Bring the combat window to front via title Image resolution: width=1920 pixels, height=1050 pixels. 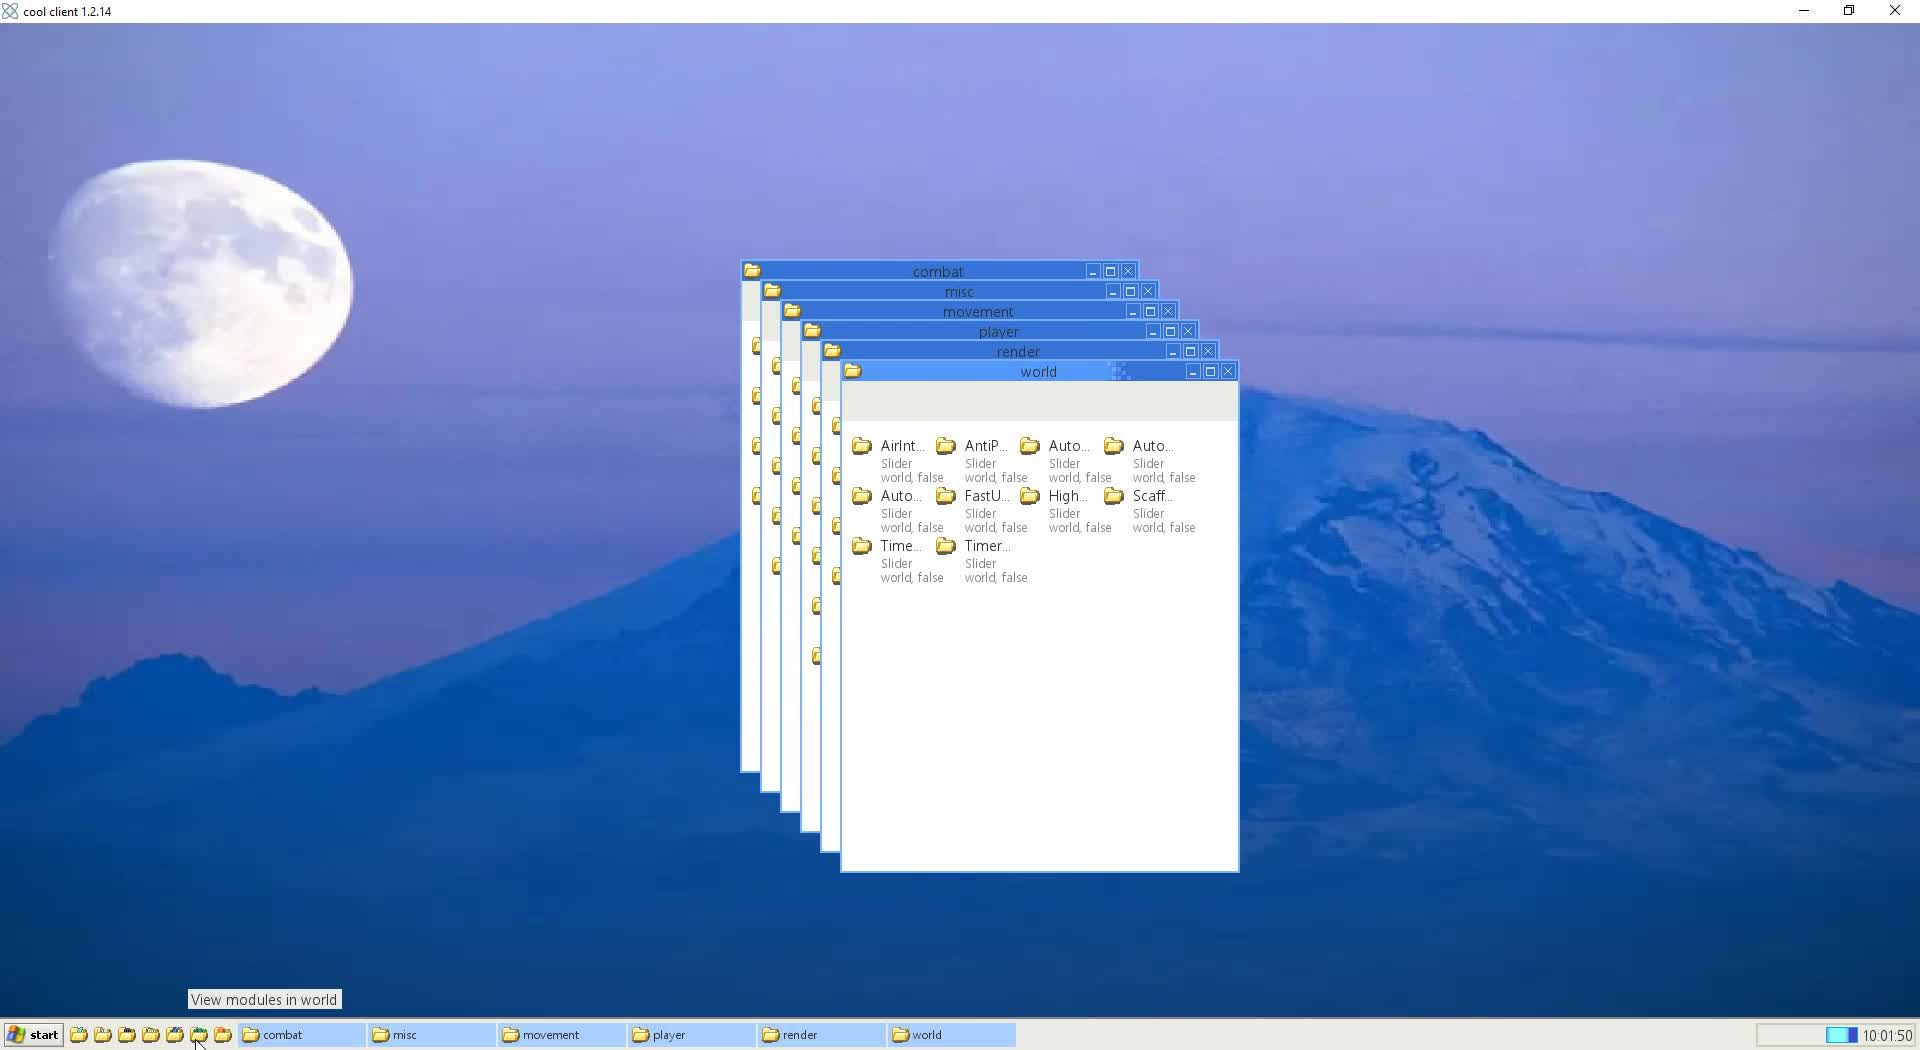click(x=938, y=272)
